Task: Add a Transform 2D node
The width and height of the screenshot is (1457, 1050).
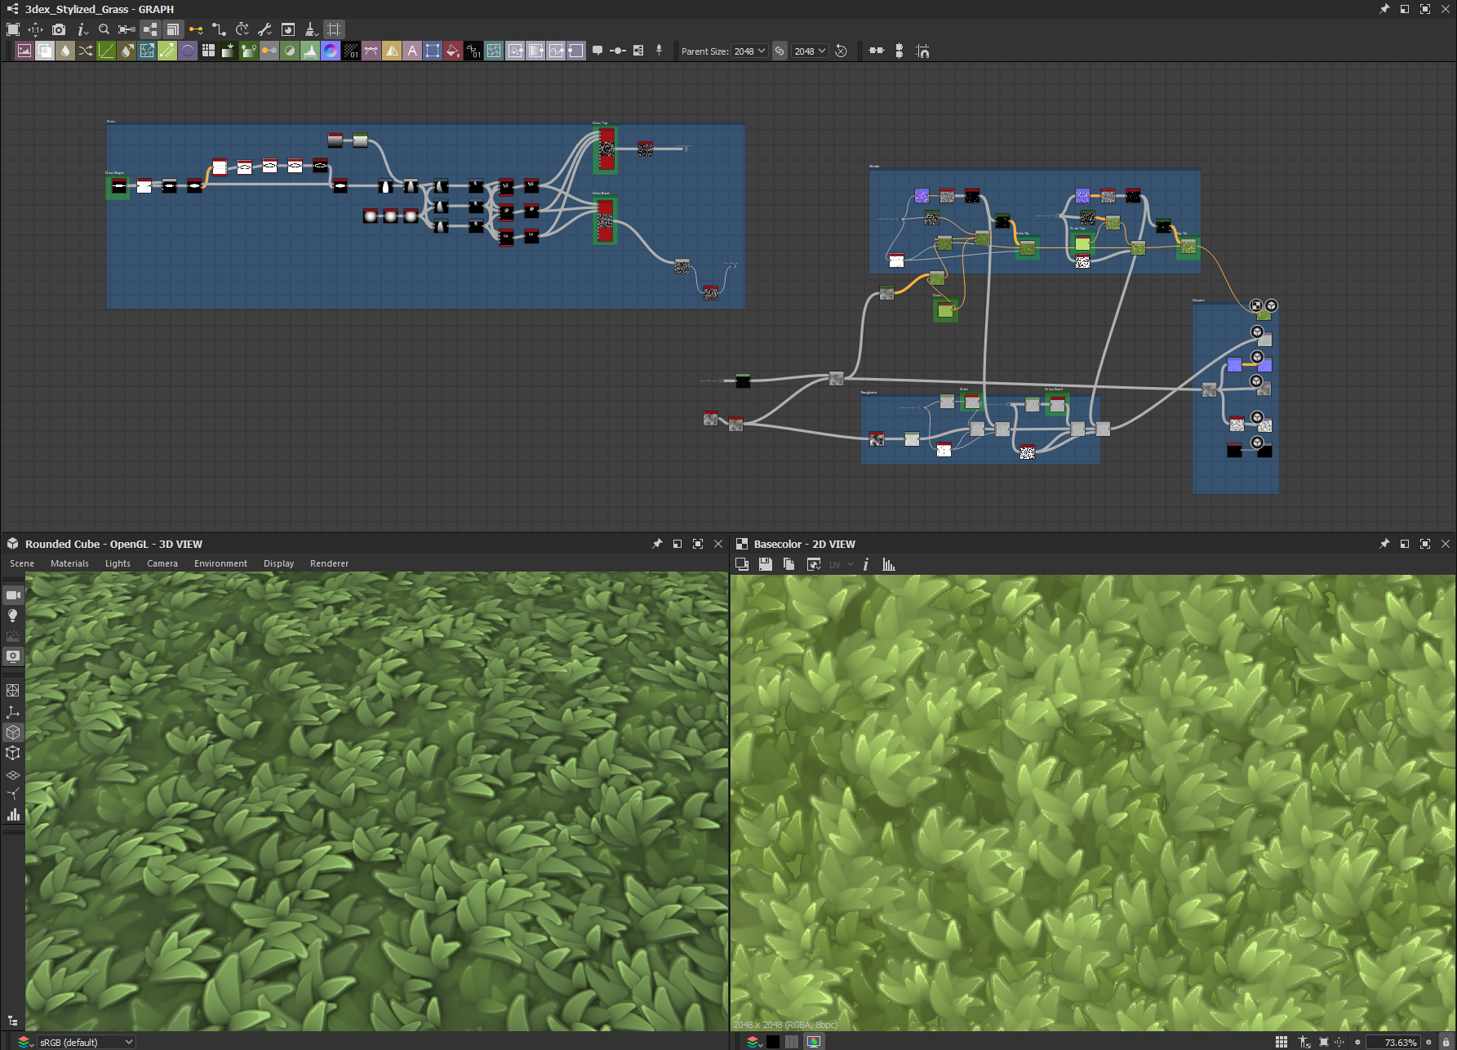Action: (x=433, y=51)
